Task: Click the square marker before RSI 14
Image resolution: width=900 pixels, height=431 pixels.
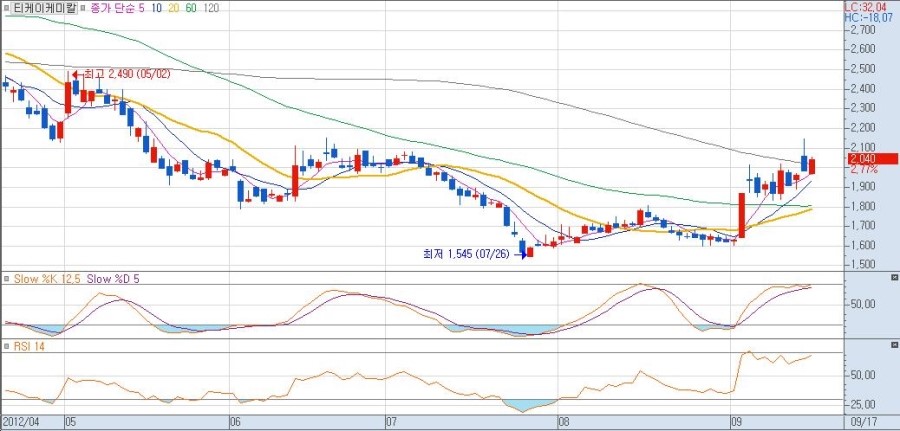Action: pyautogui.click(x=6, y=347)
